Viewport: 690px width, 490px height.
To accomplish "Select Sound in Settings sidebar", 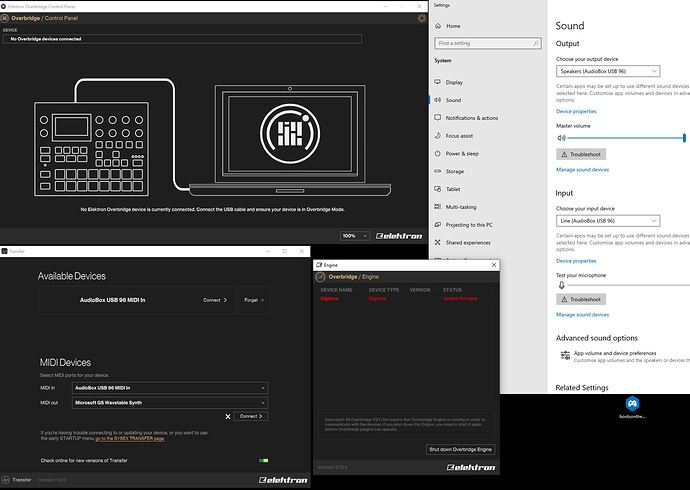I will click(453, 100).
